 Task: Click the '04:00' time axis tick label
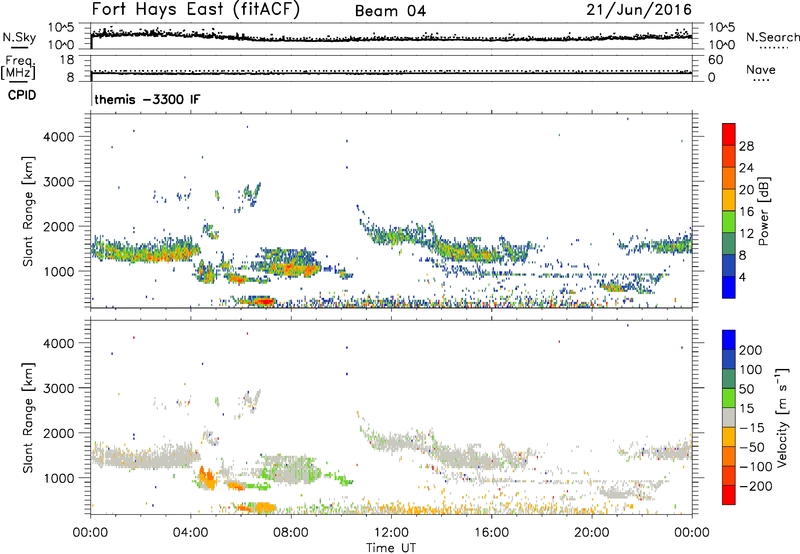(190, 533)
